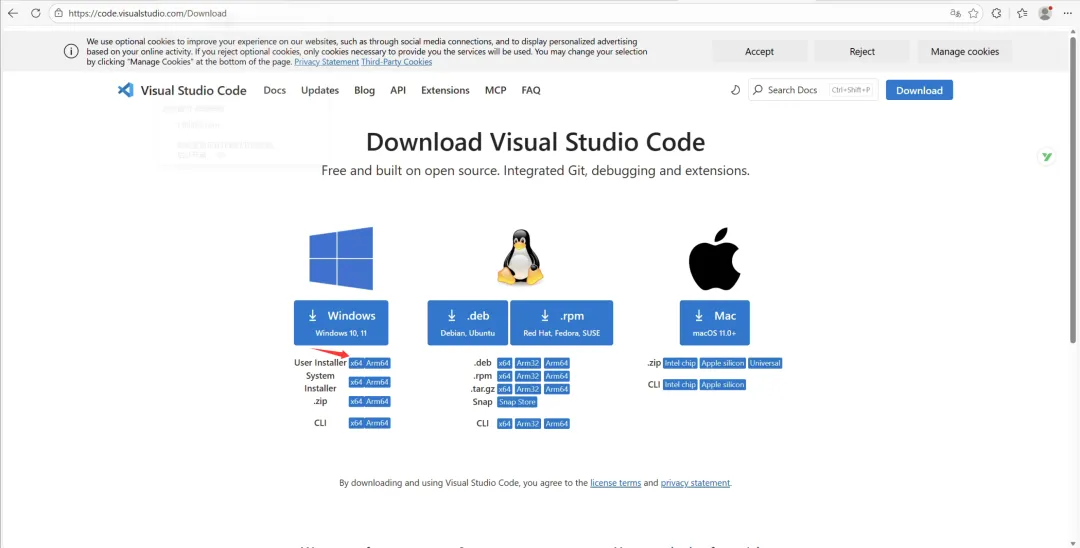This screenshot has width=1080, height=548.
Task: Open the license terms link
Action: pyautogui.click(x=616, y=483)
